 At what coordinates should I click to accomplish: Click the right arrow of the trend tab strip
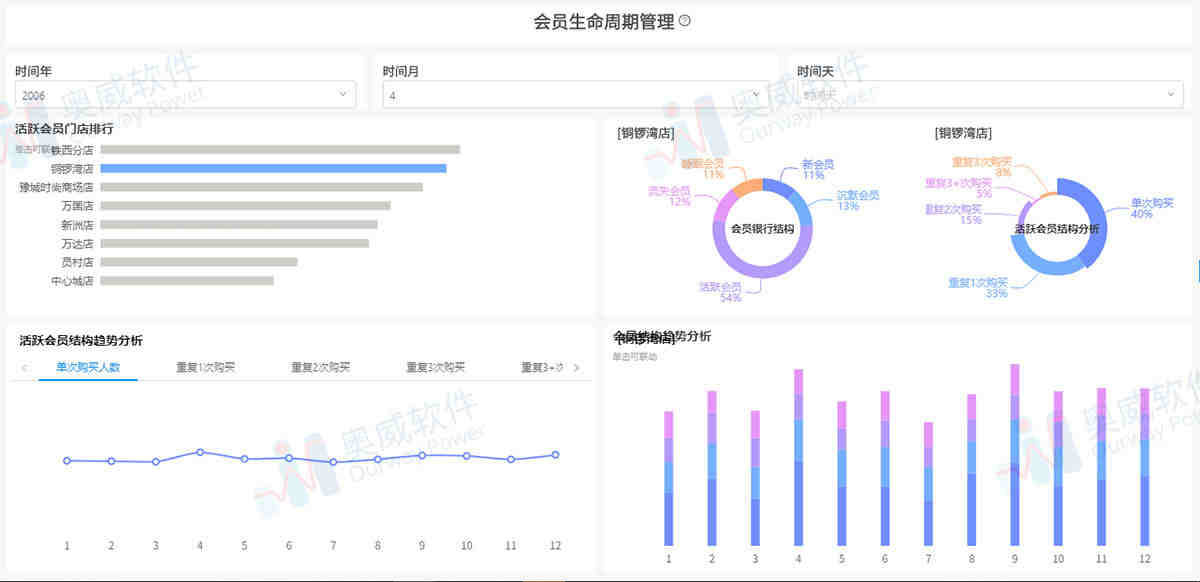point(576,368)
